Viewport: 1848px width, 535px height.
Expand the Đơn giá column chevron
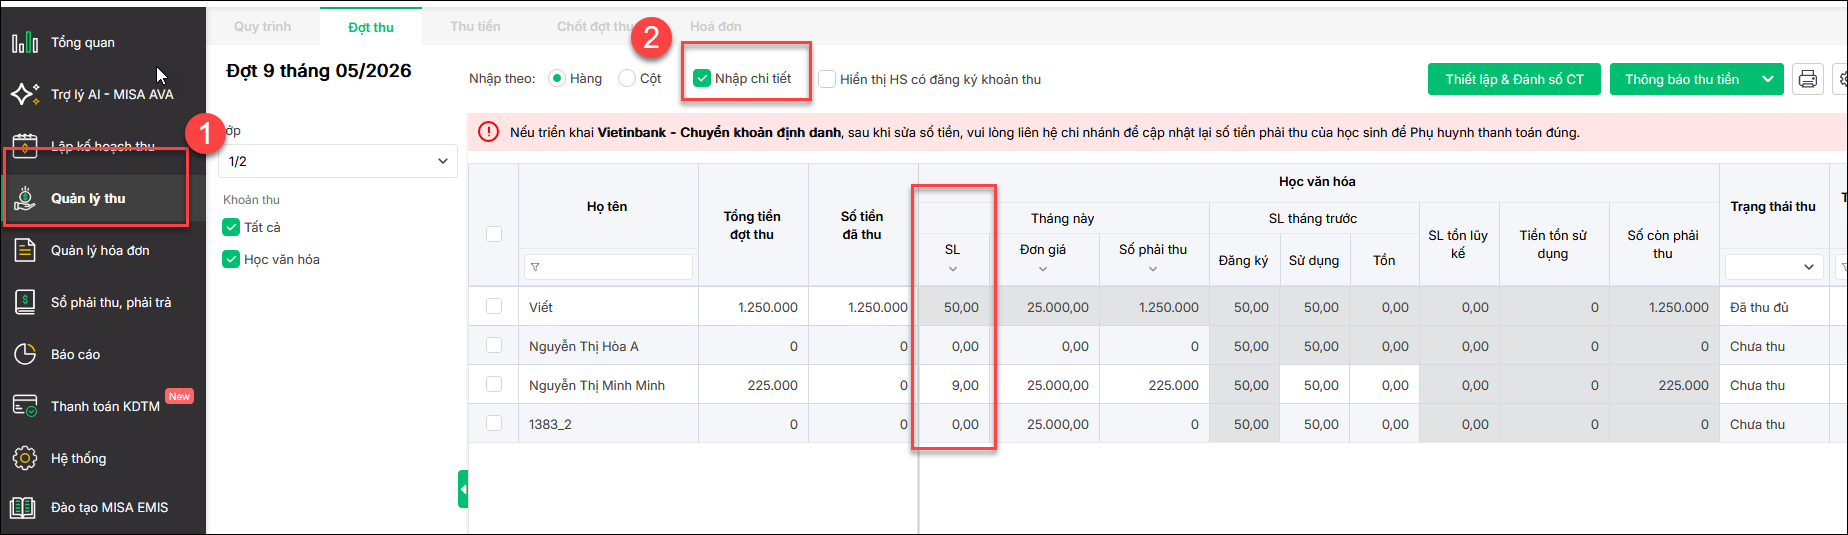1042,269
